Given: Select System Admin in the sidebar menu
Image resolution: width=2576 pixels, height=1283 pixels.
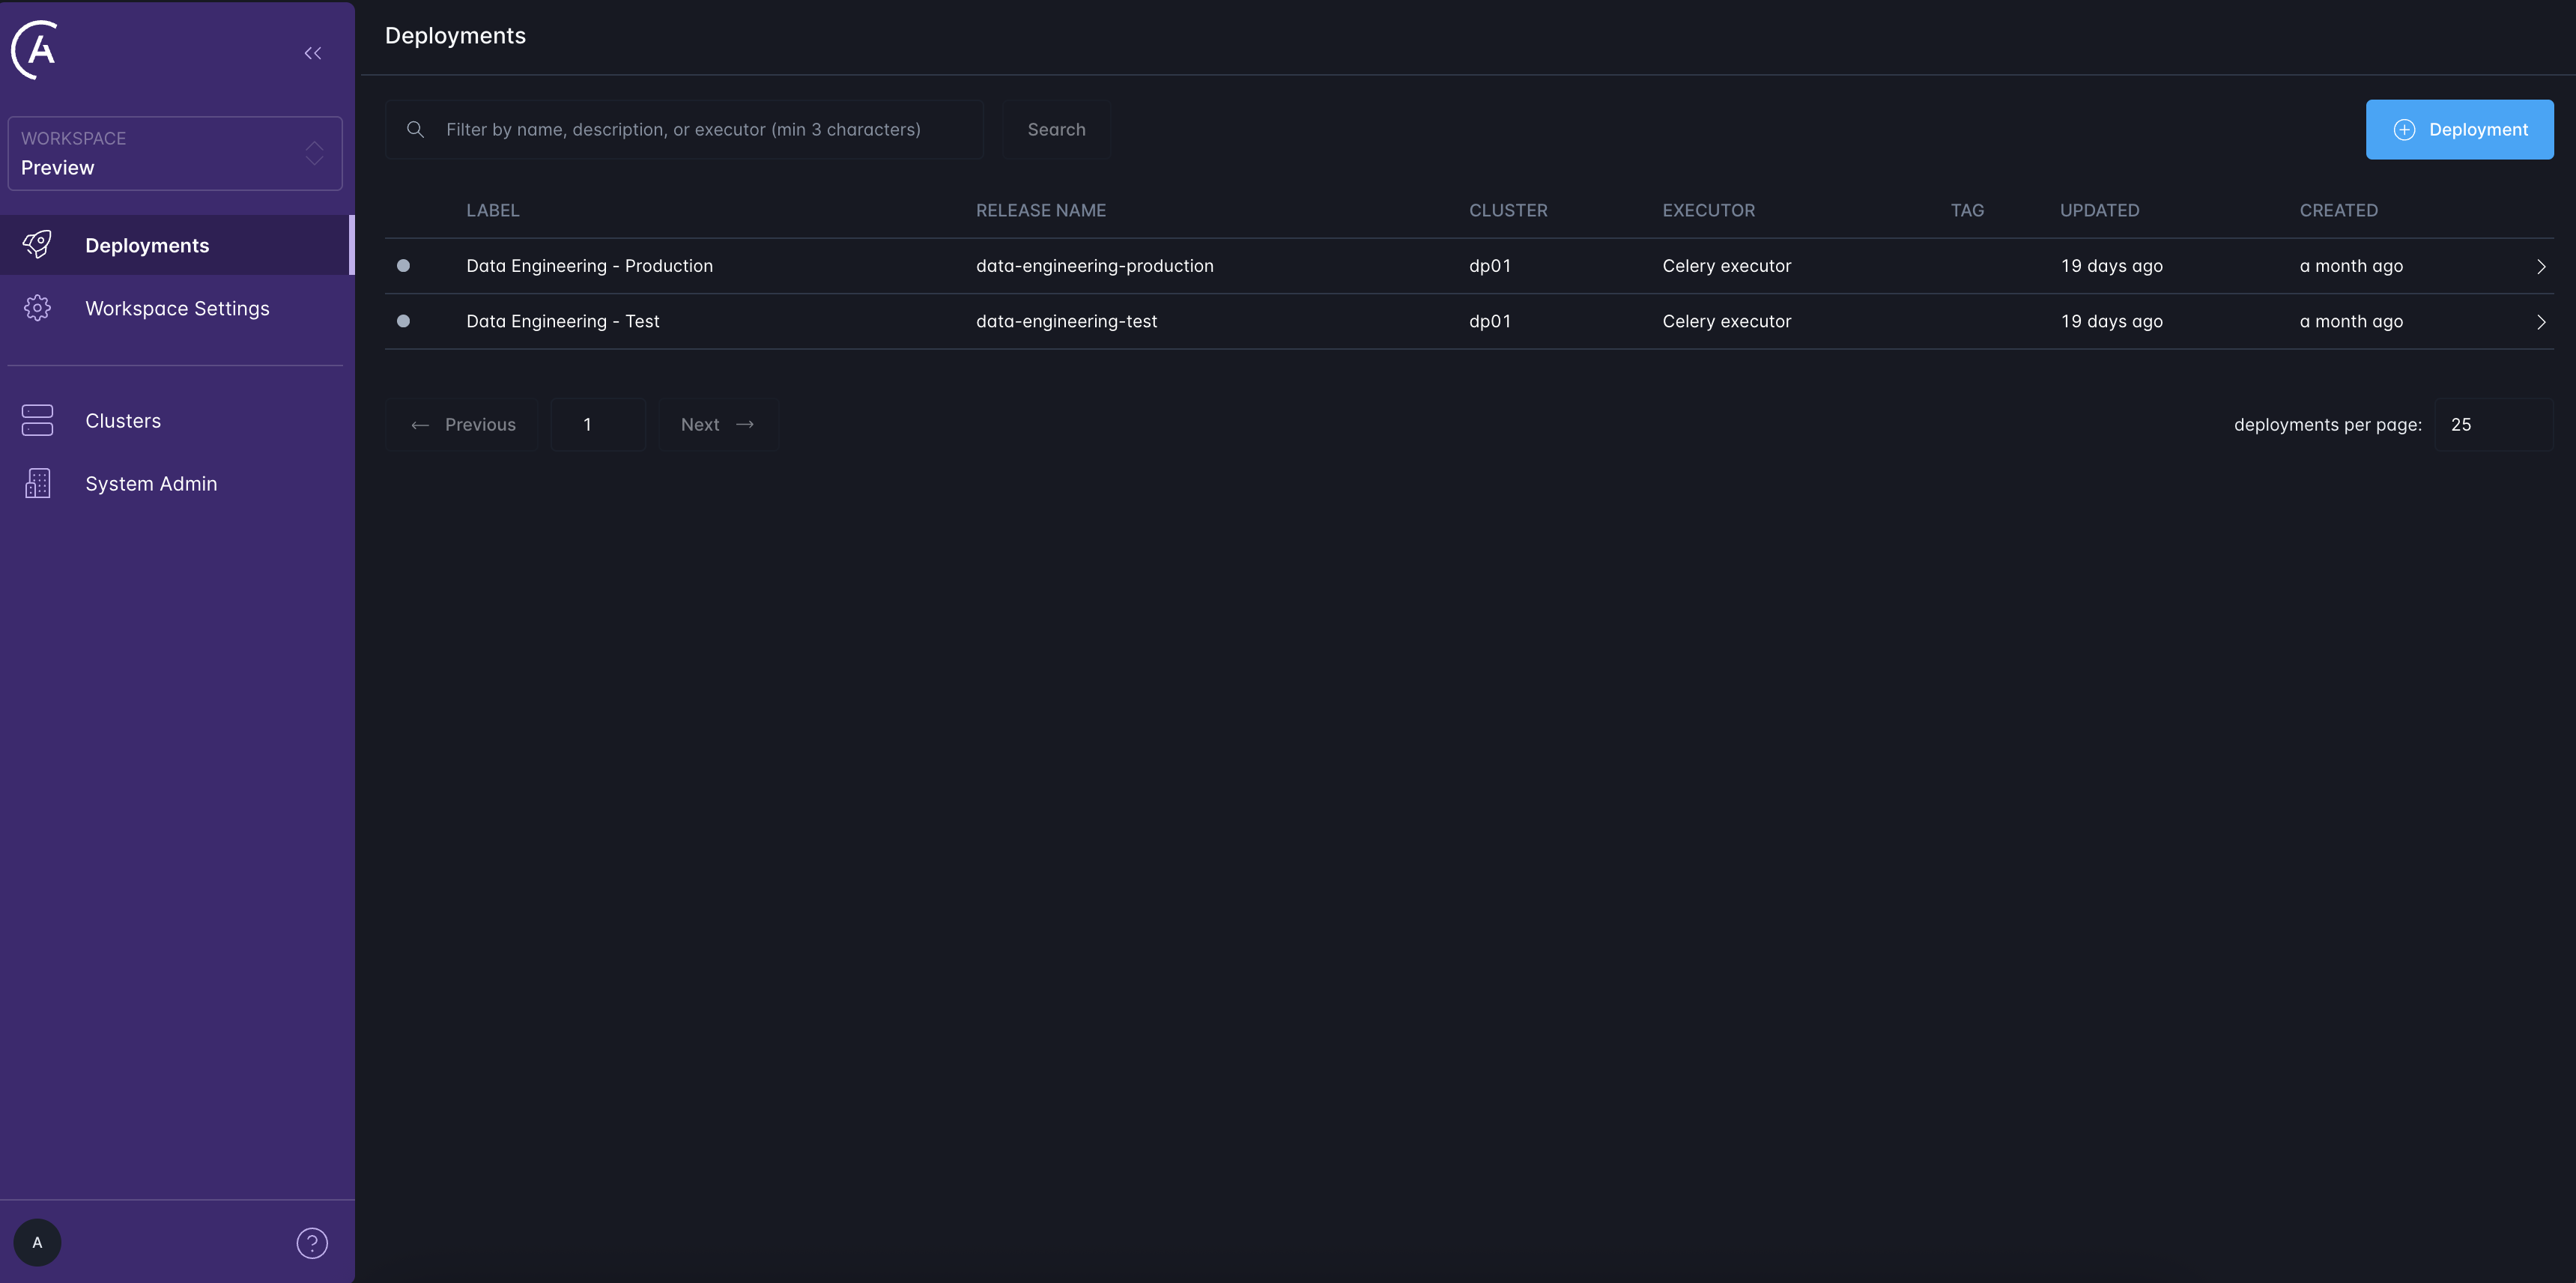Looking at the screenshot, I should pyautogui.click(x=151, y=483).
